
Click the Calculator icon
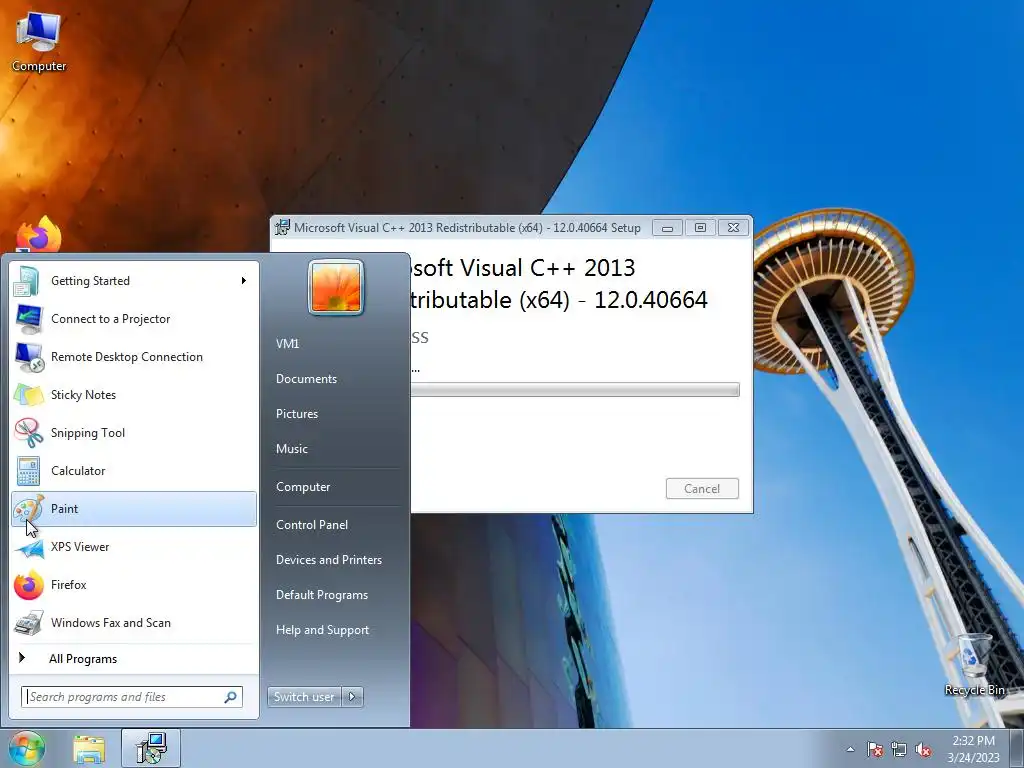28,471
